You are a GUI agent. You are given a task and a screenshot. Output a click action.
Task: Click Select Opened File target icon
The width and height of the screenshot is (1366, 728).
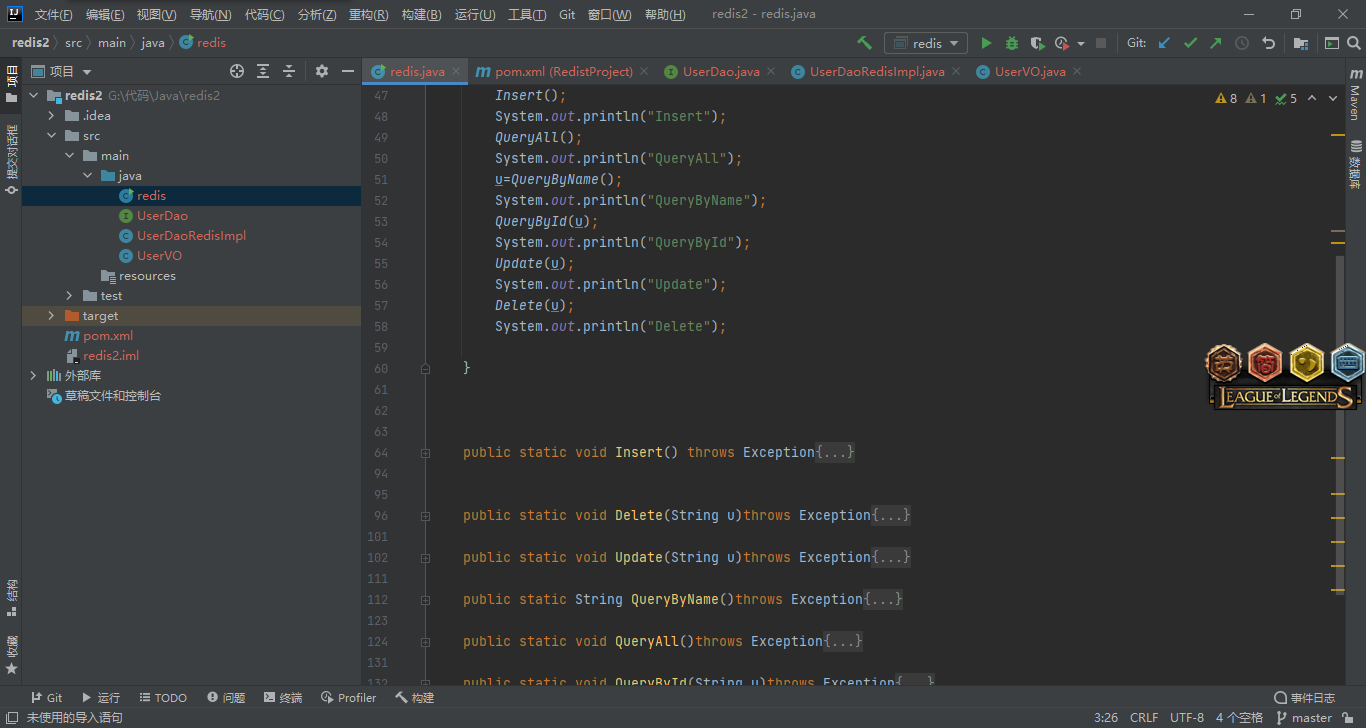pyautogui.click(x=237, y=71)
